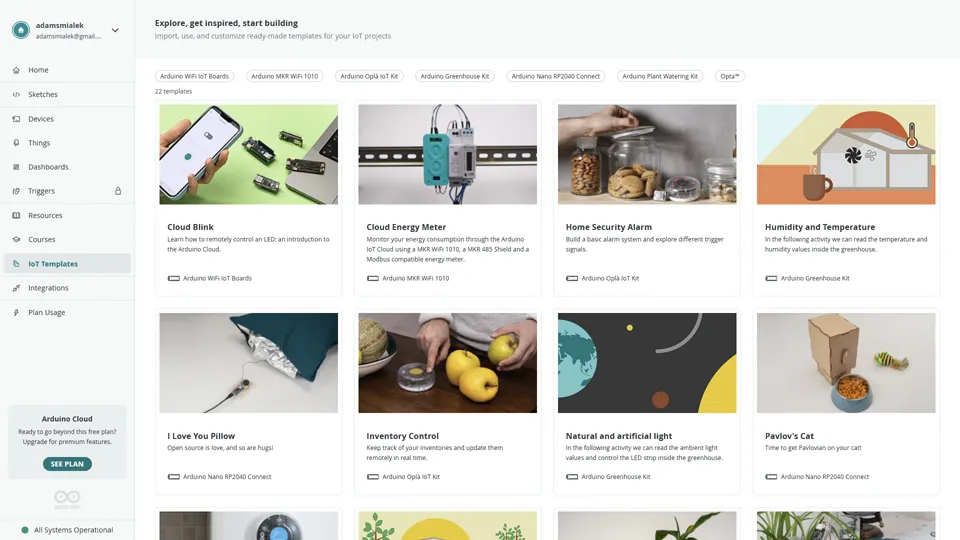Open Dashboards using its grid icon
This screenshot has height=540, width=960.
tap(16, 167)
